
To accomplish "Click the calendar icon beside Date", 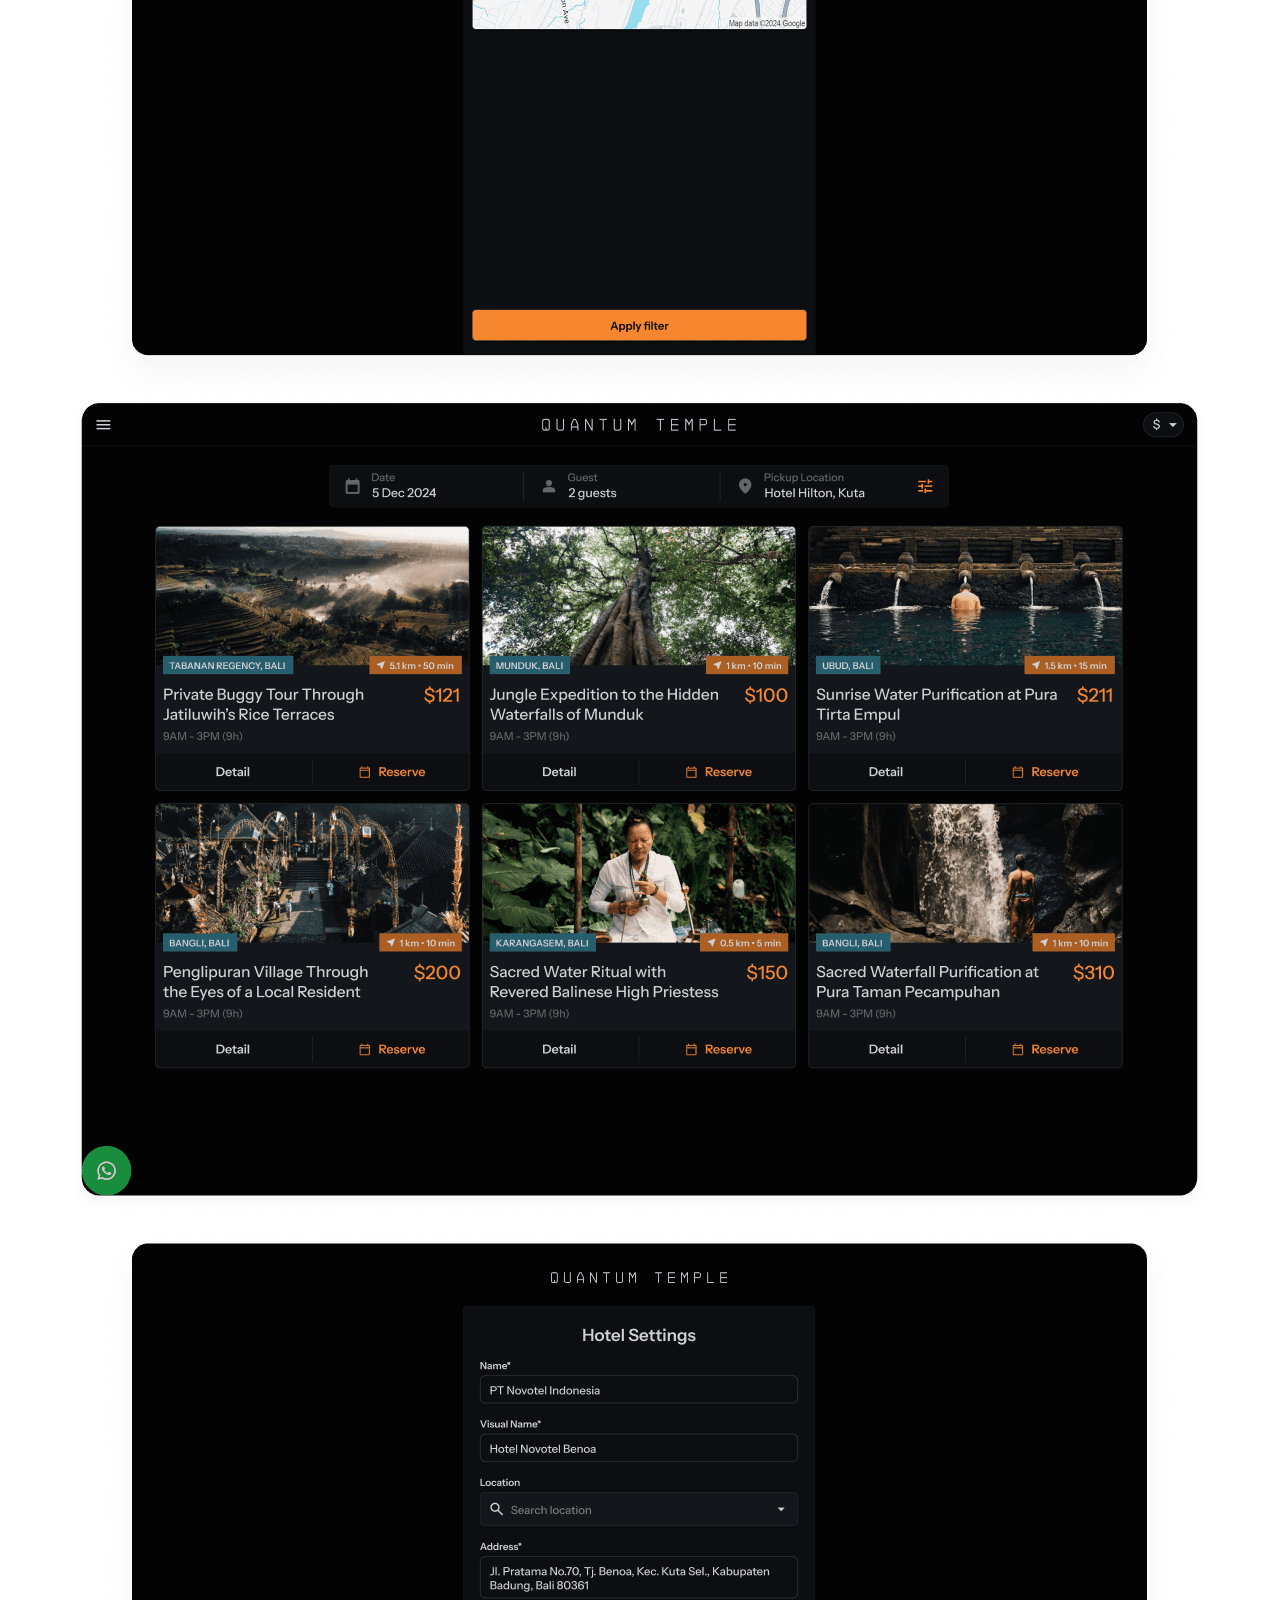I will point(353,486).
